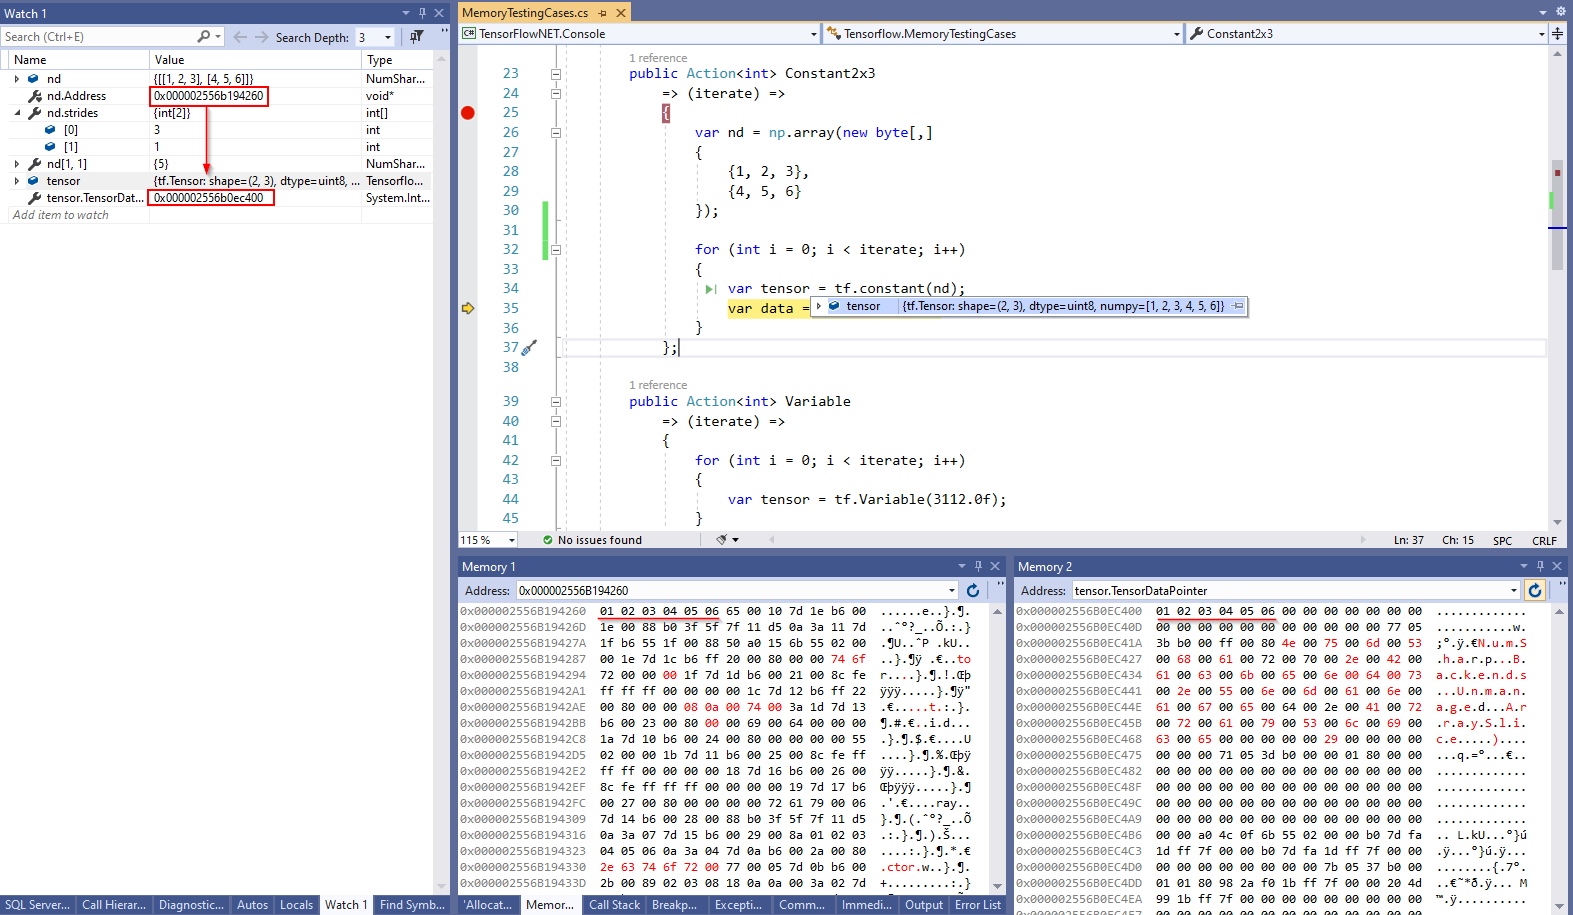Viewport: 1573px width, 915px height.
Task: Toggle auto-hide pin on Memory 1 panel
Action: (x=978, y=567)
